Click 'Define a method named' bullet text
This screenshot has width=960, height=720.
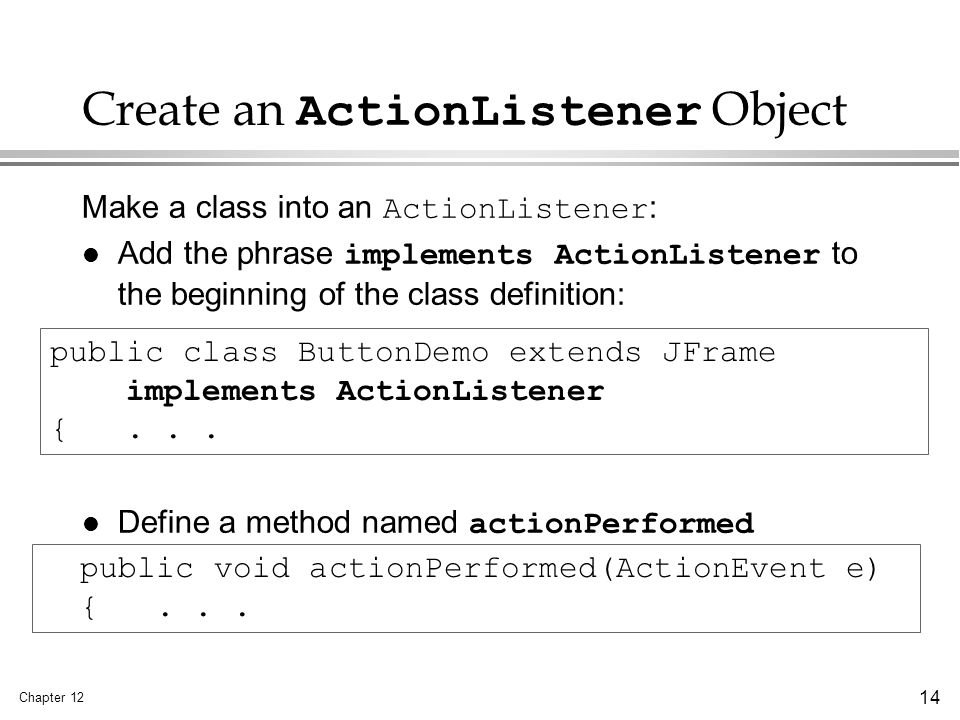[287, 522]
